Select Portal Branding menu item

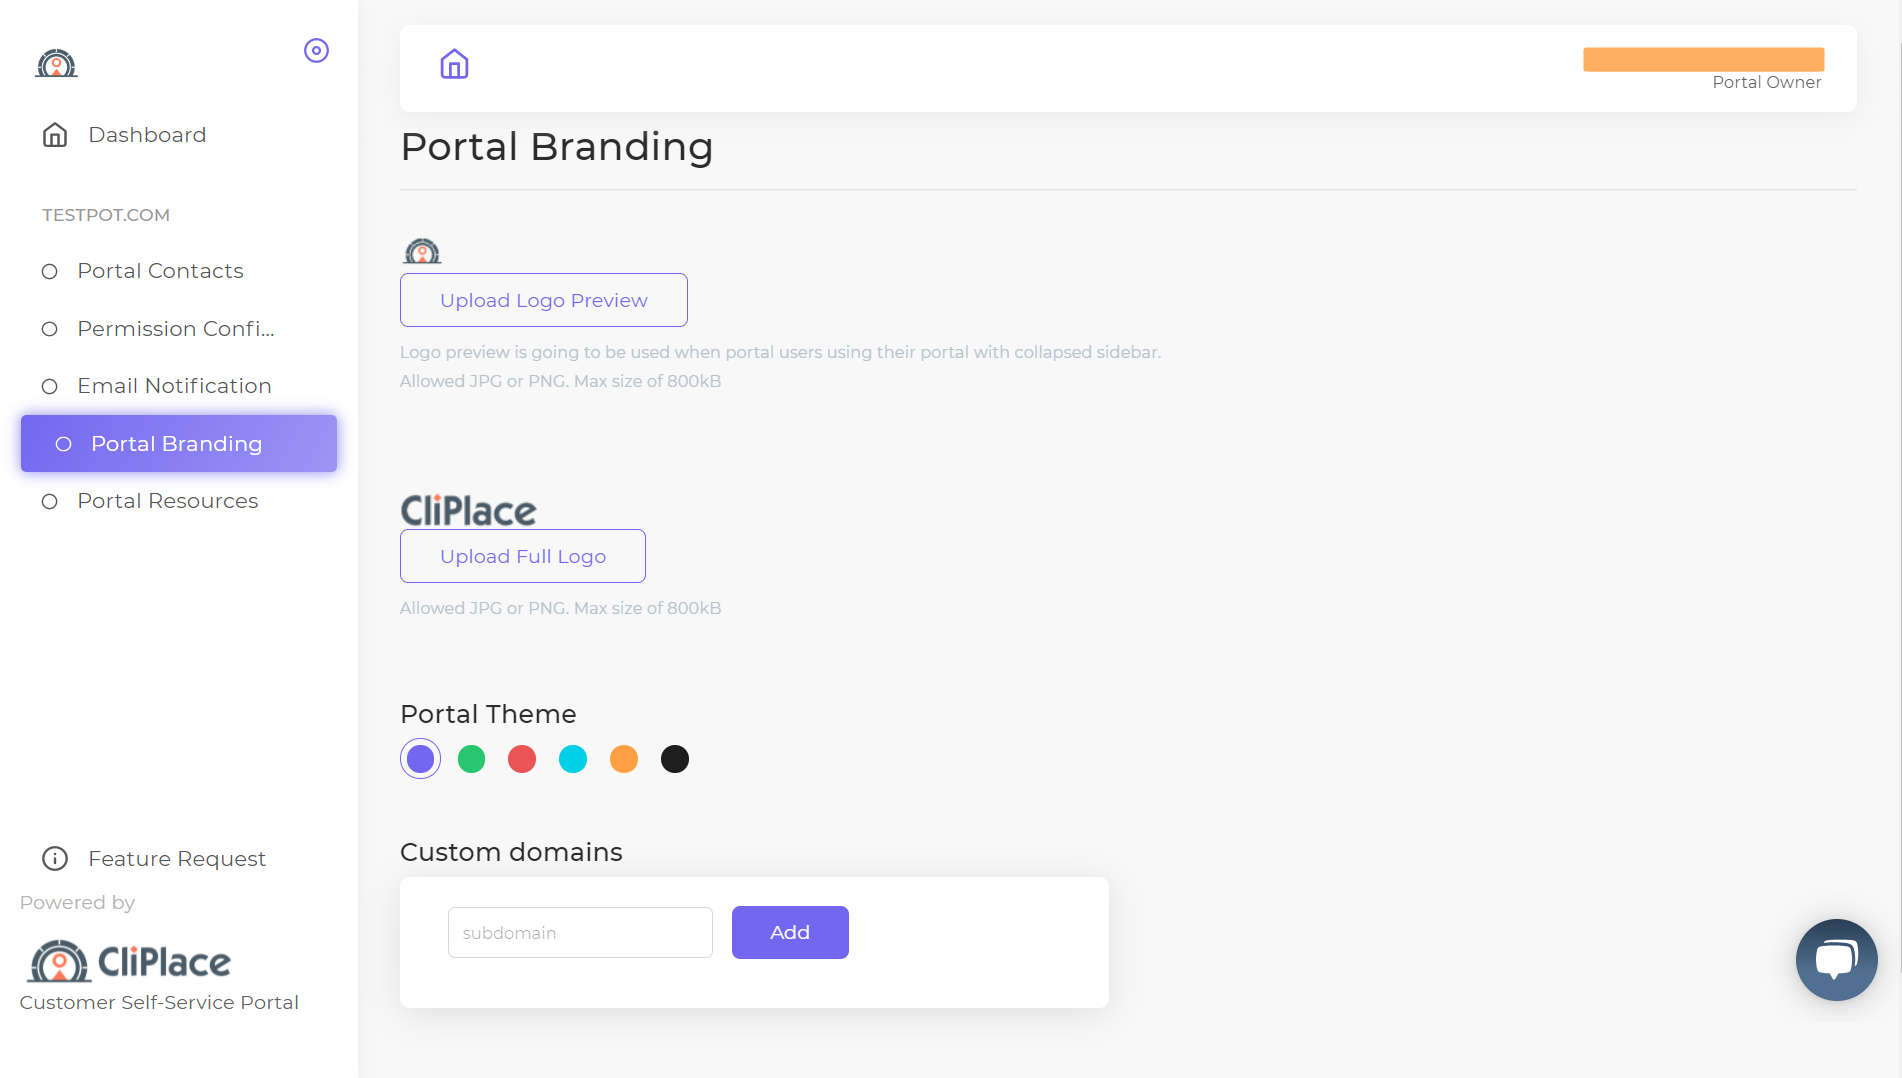[x=179, y=444]
